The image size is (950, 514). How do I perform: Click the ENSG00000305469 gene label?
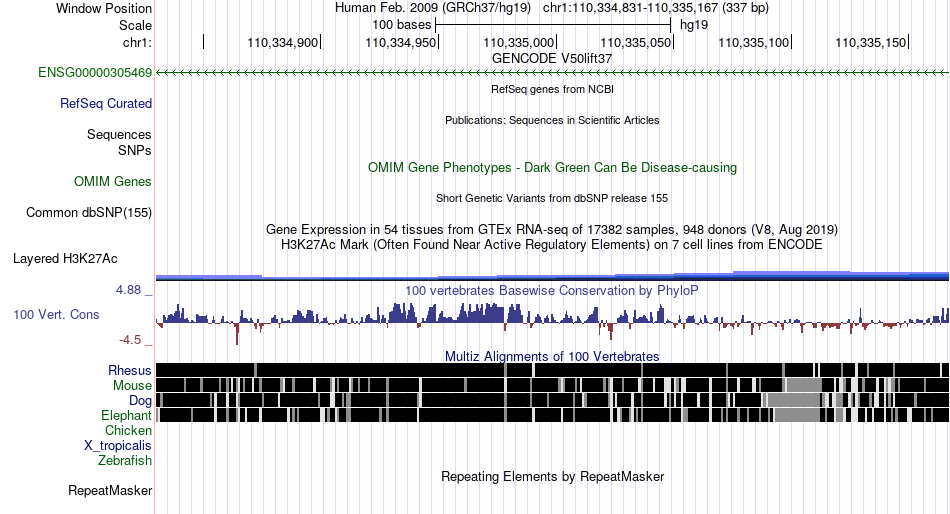coord(95,73)
